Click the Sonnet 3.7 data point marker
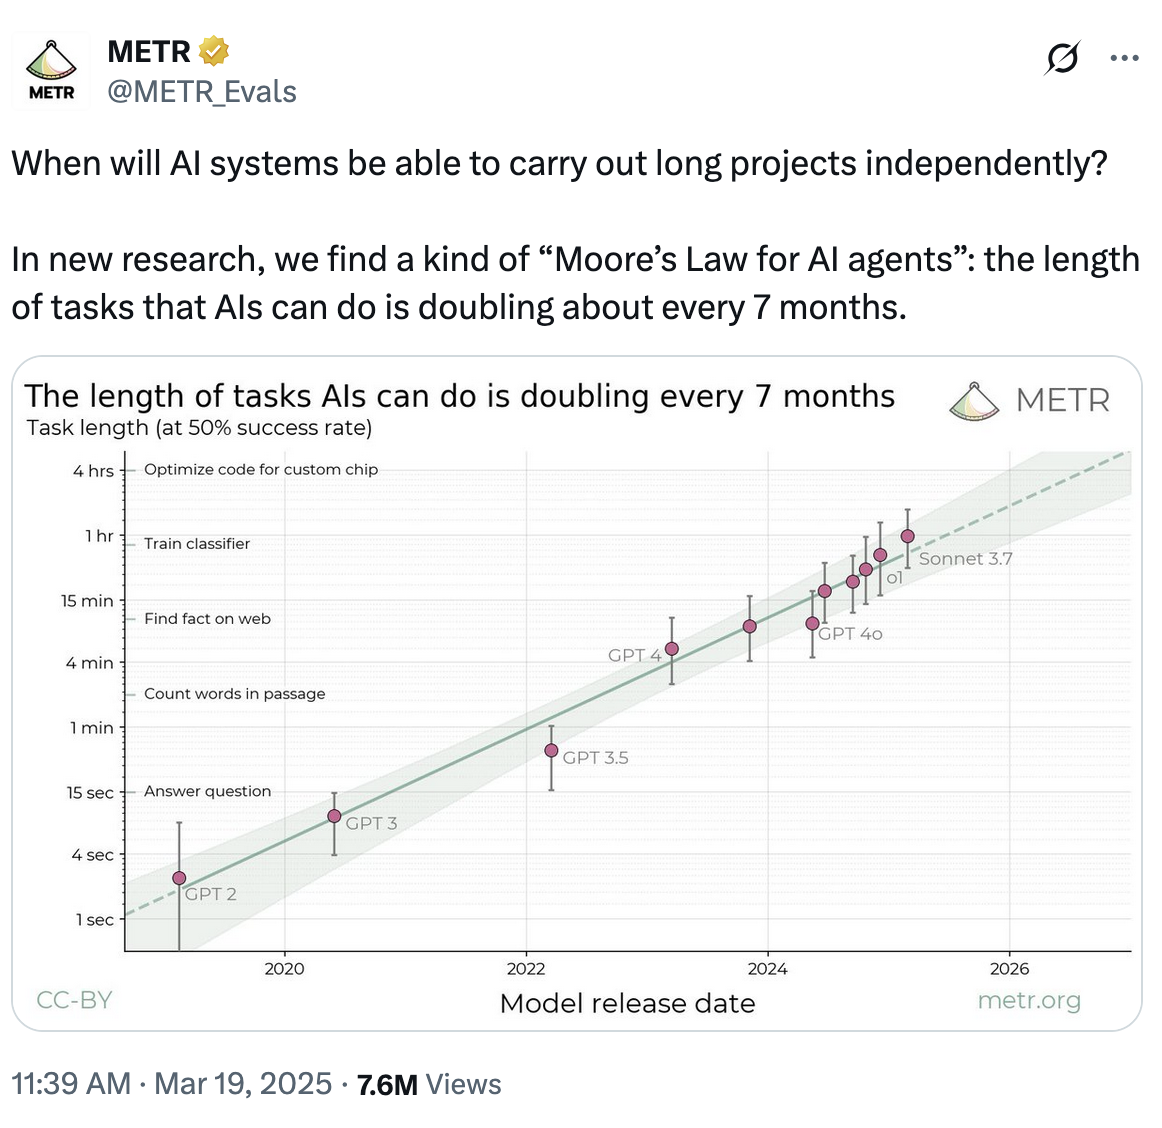 click(908, 536)
